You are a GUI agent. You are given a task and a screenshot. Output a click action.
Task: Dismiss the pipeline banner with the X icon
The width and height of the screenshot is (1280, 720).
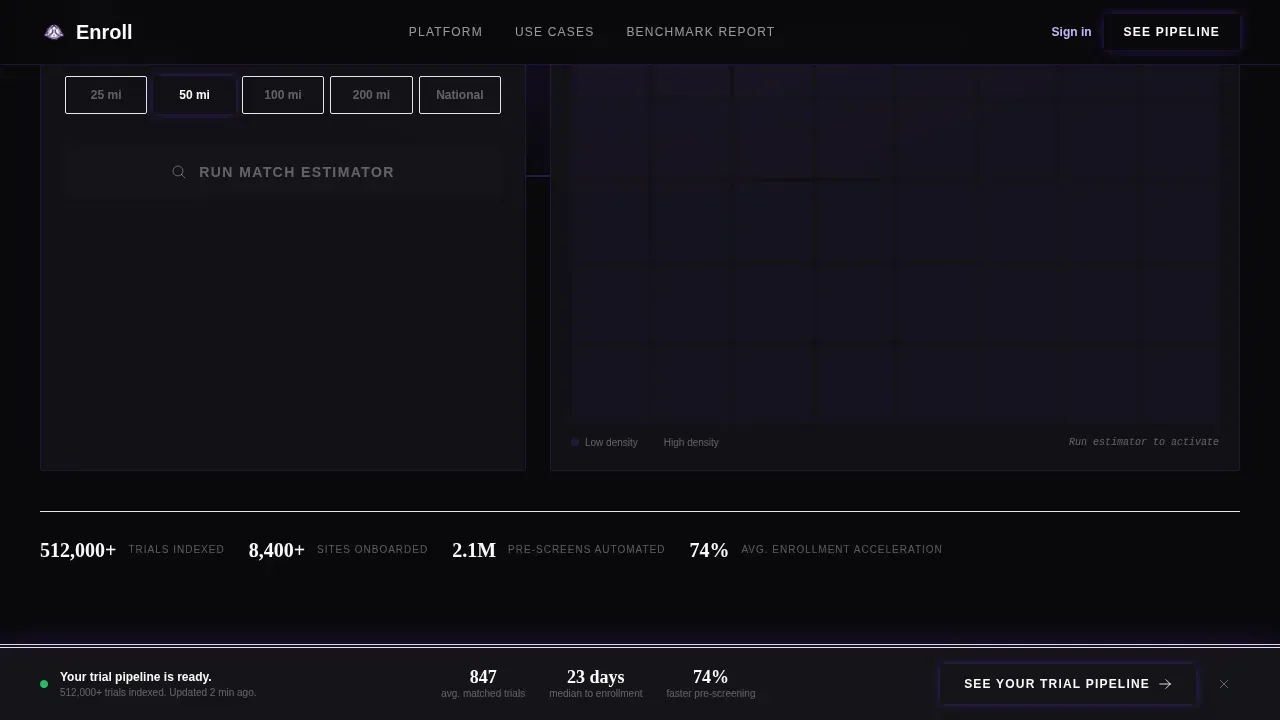coord(1224,684)
